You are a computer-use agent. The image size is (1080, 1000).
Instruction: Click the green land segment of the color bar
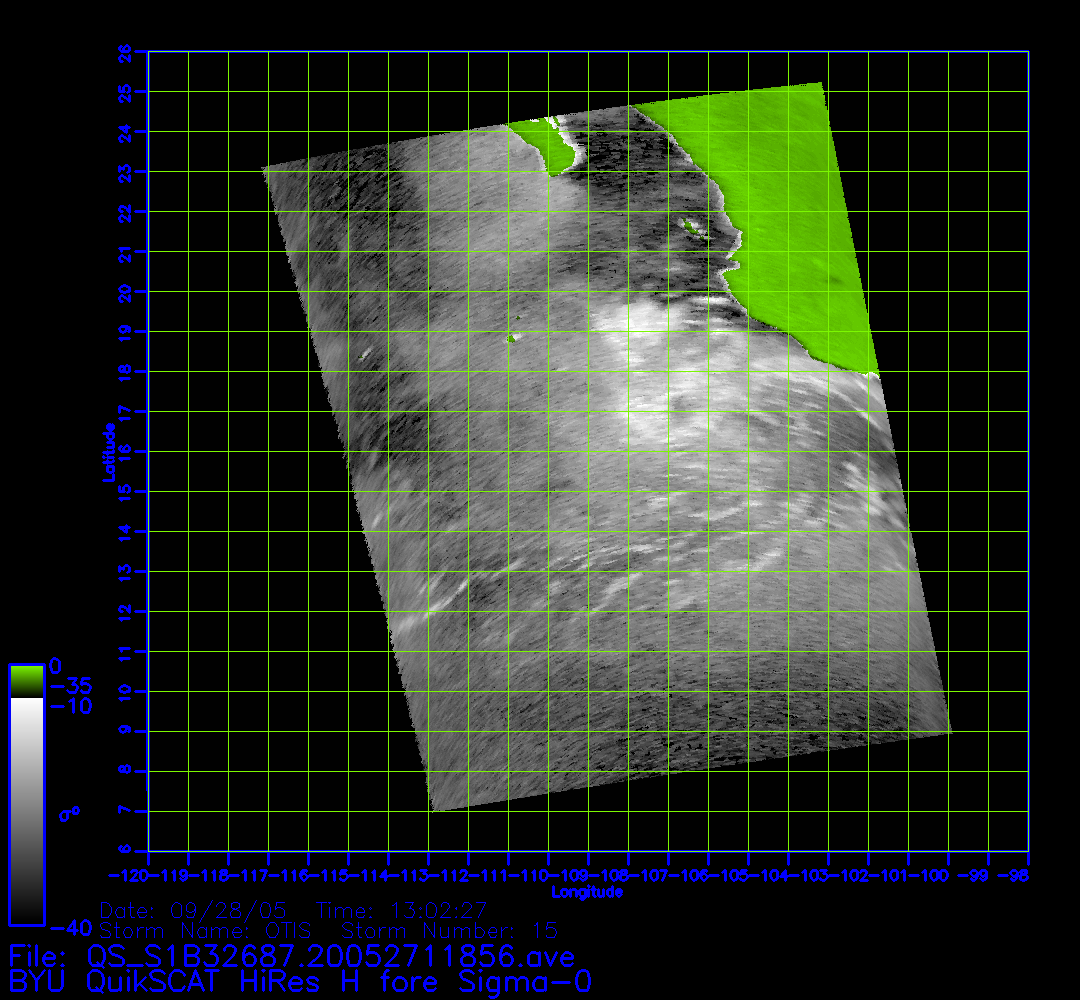(x=26, y=681)
